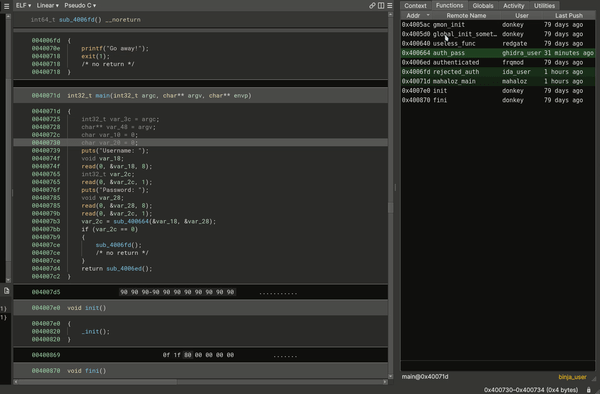Select the authenticated function row

[x=498, y=62]
